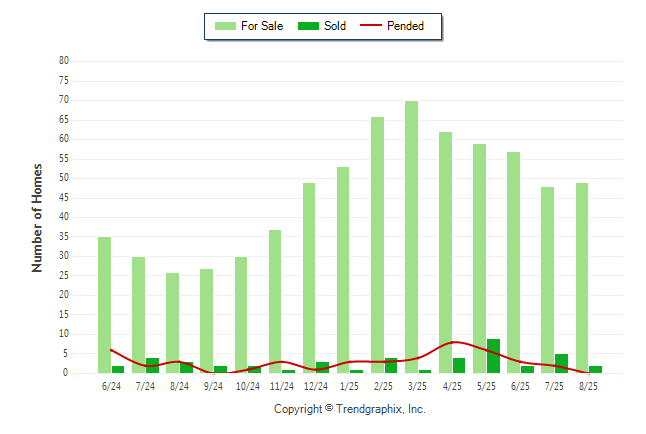646x434 pixels.
Task: Click the Number of Homes axis title
Action: (37, 217)
